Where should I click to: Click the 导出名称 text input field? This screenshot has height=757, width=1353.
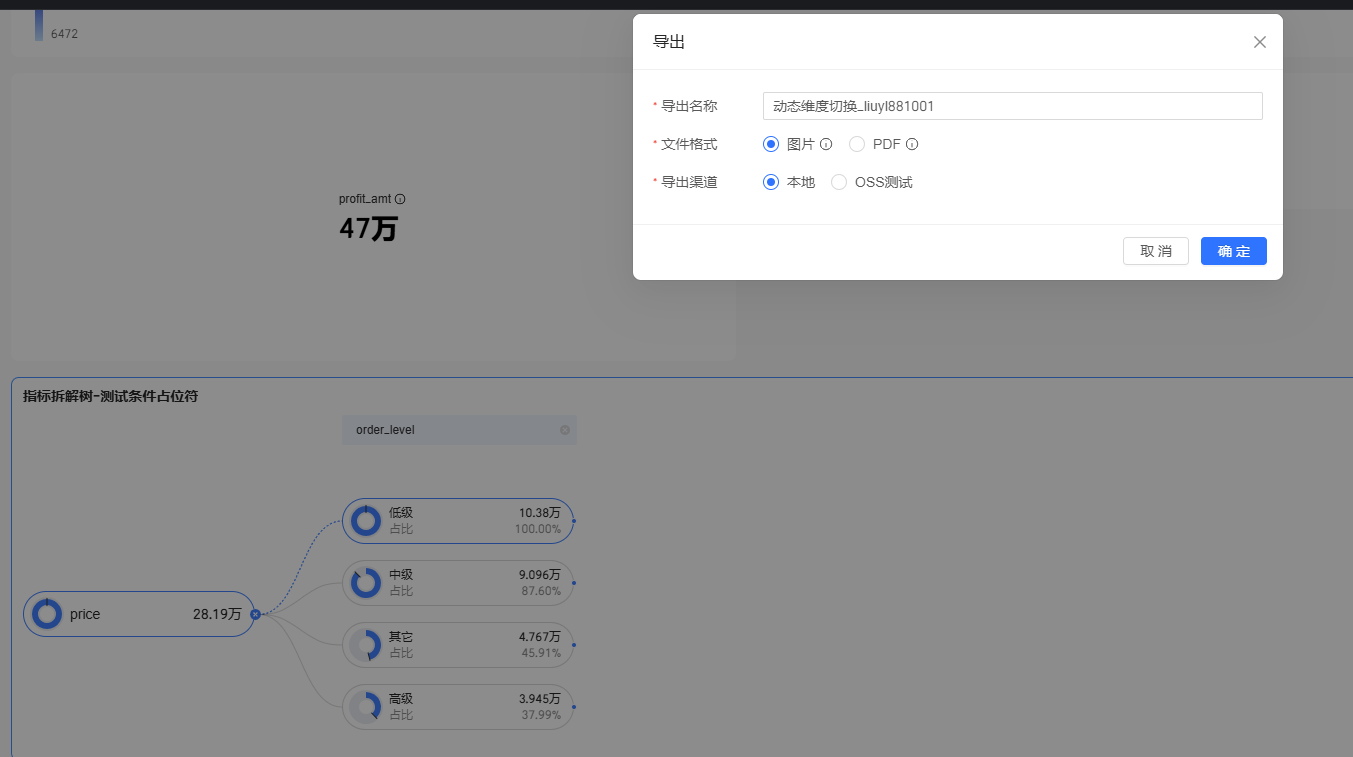(x=1012, y=106)
